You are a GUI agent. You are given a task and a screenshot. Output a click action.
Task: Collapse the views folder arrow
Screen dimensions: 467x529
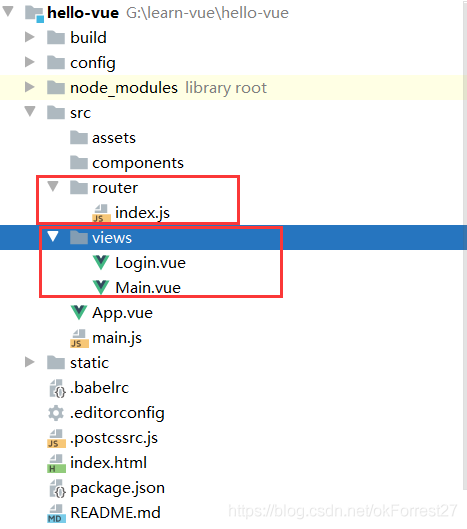[53, 236]
